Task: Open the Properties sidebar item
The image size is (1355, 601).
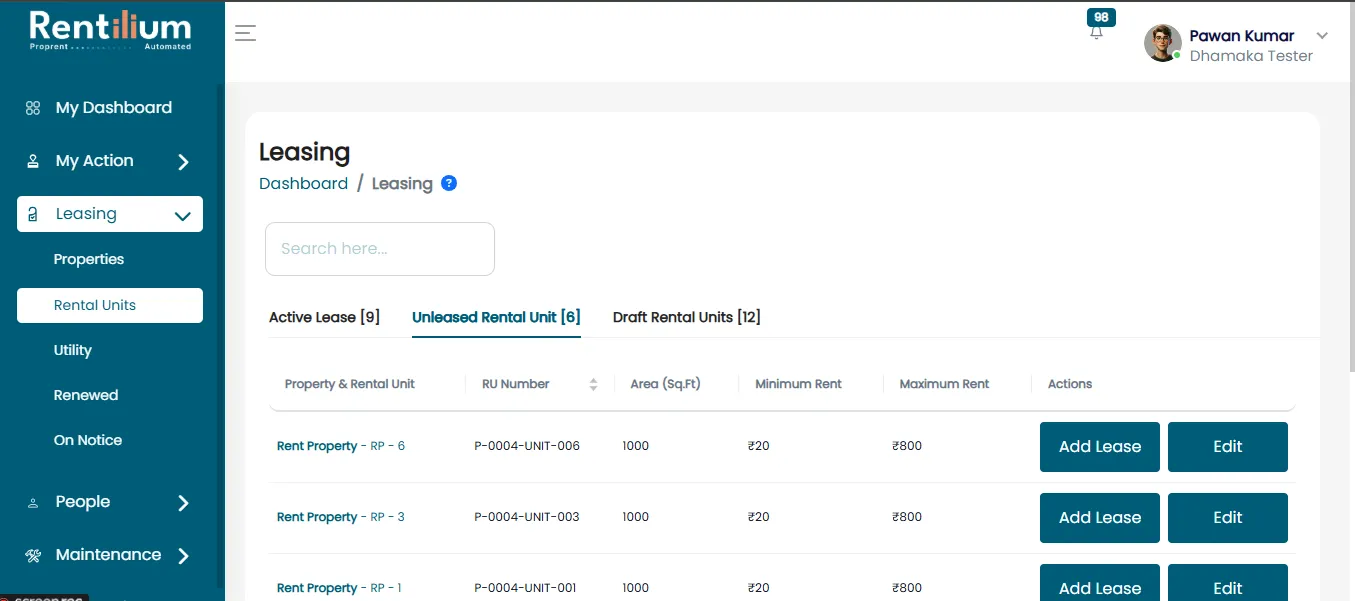Action: [x=89, y=259]
